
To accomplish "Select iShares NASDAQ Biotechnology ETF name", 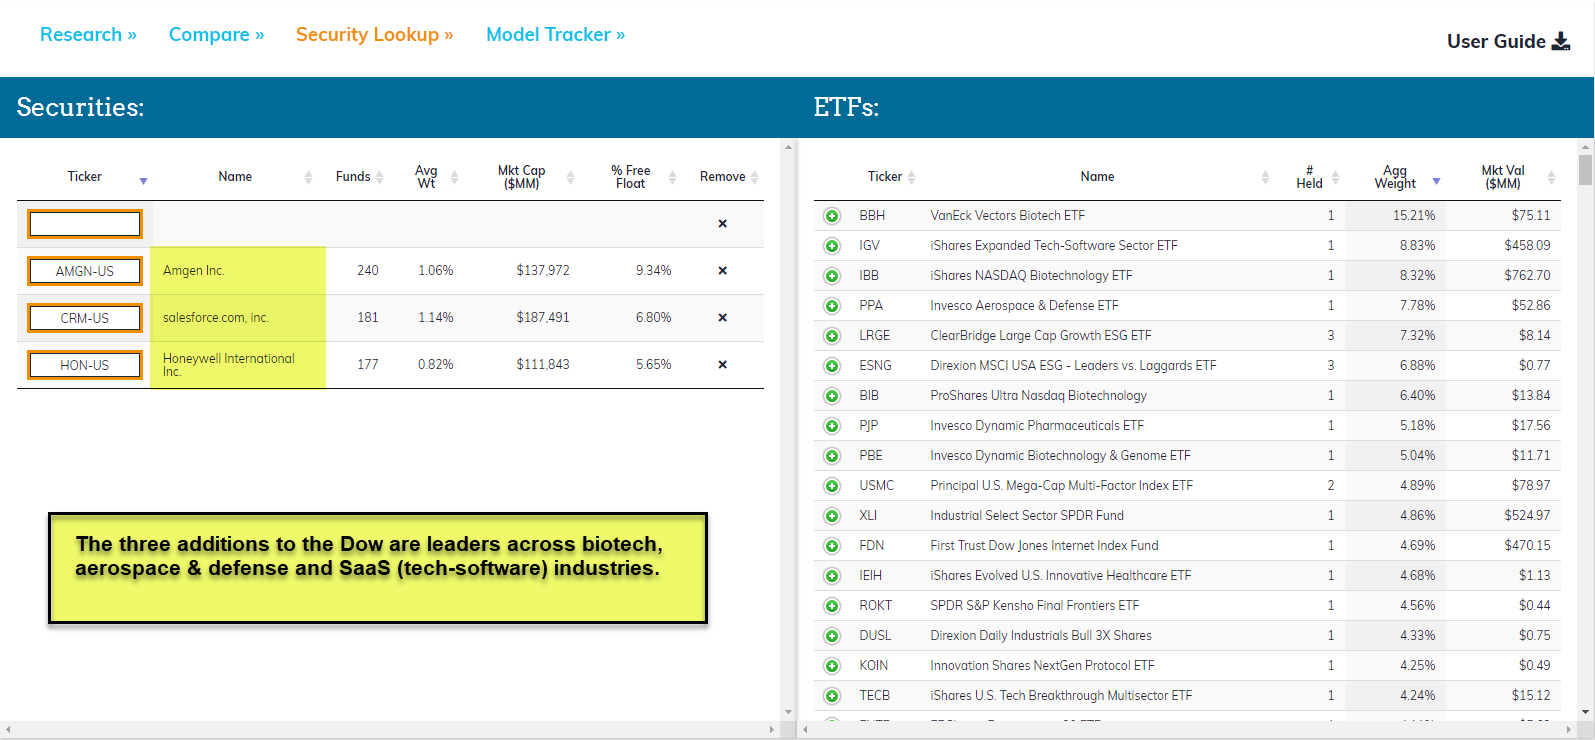I will click(x=1031, y=276).
